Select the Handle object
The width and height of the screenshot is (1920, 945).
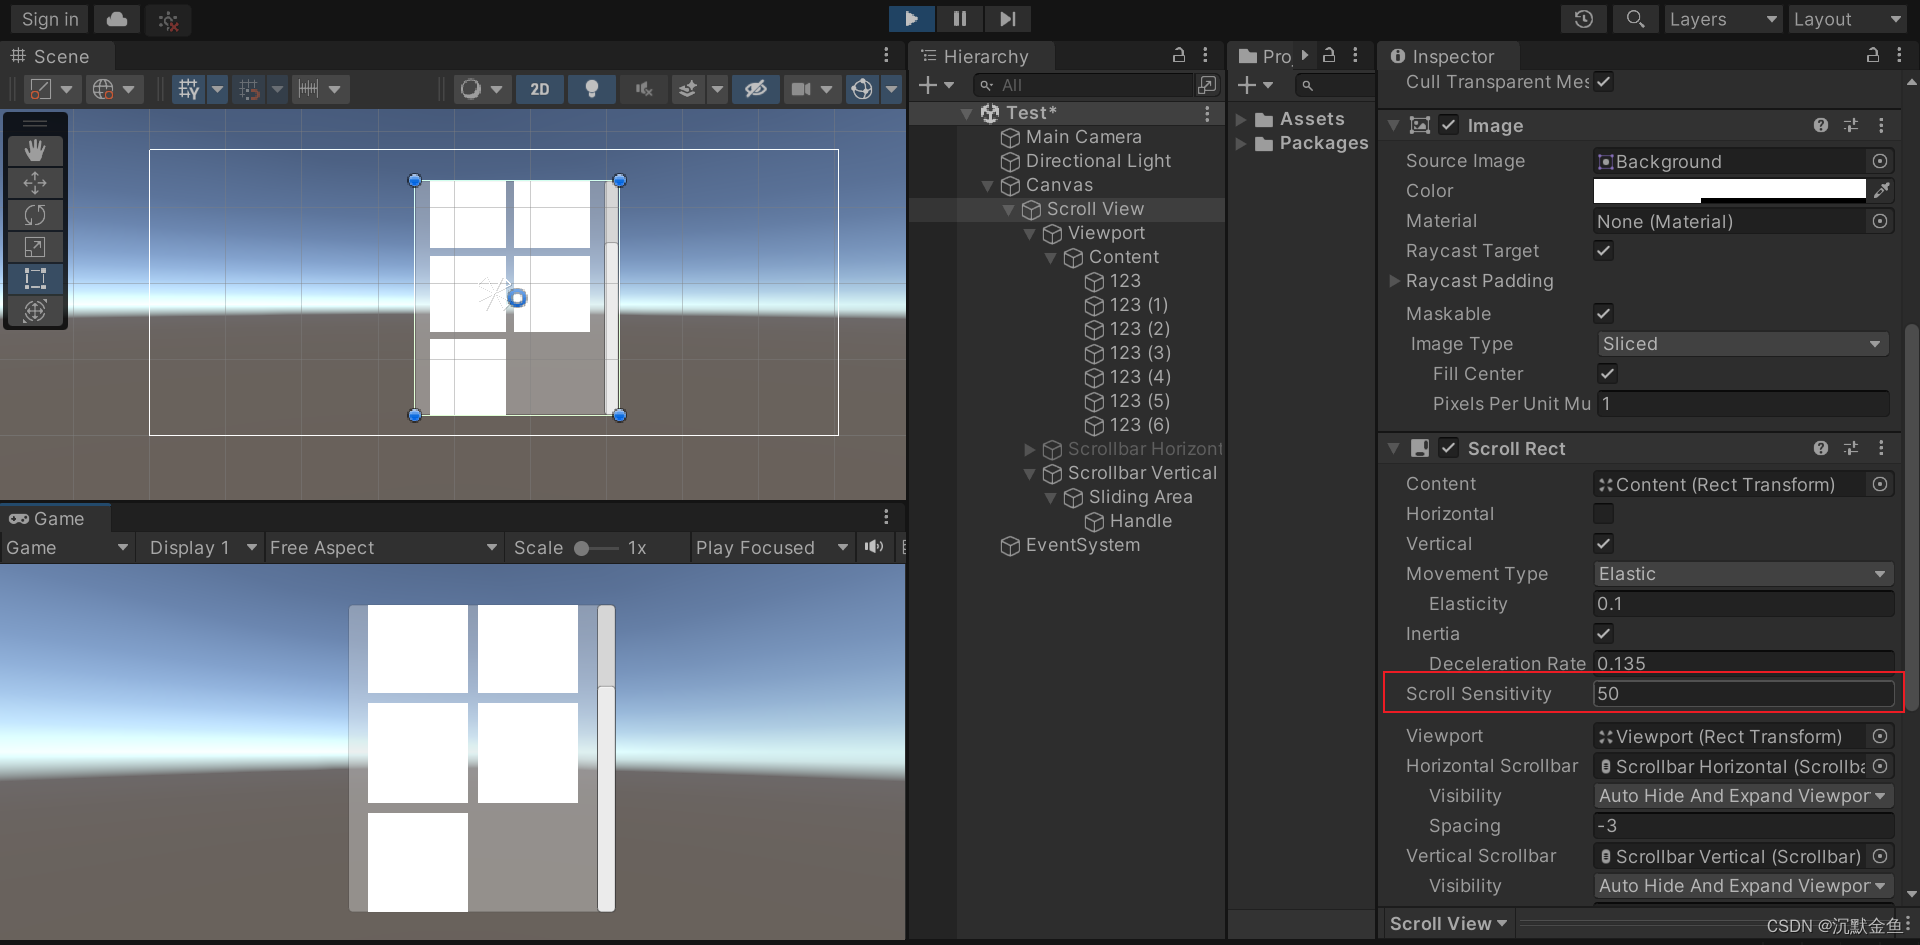(x=1140, y=521)
